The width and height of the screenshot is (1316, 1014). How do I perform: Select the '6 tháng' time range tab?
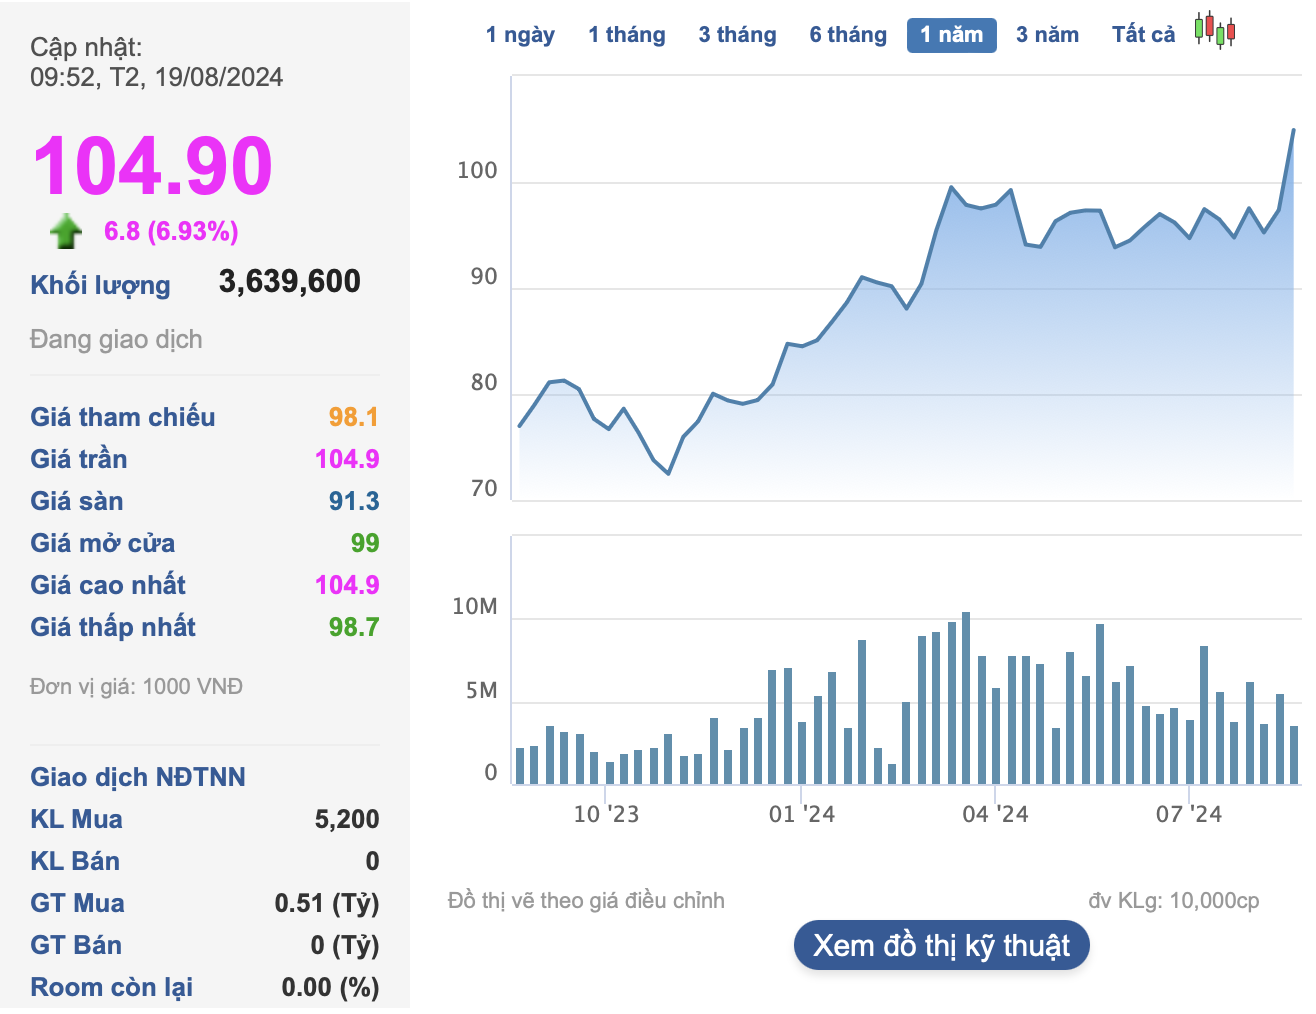pos(848,35)
